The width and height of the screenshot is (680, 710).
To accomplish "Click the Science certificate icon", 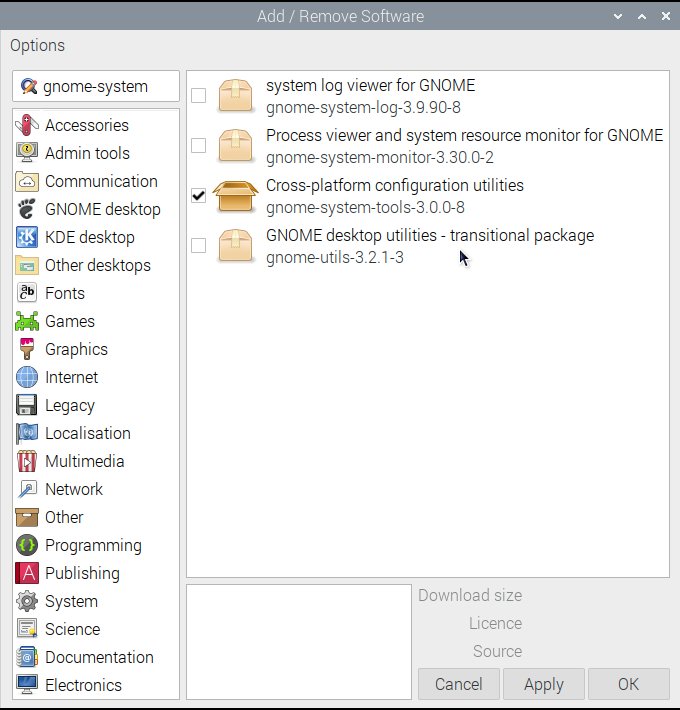I will 27,629.
